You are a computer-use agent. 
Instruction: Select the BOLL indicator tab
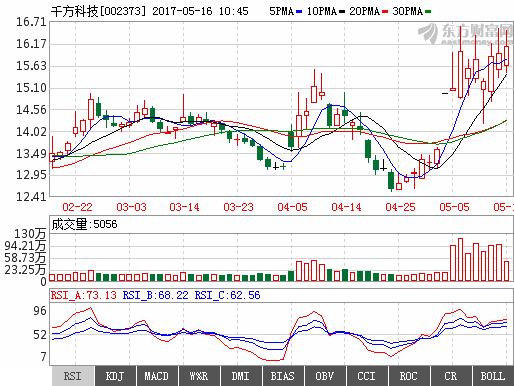493,376
